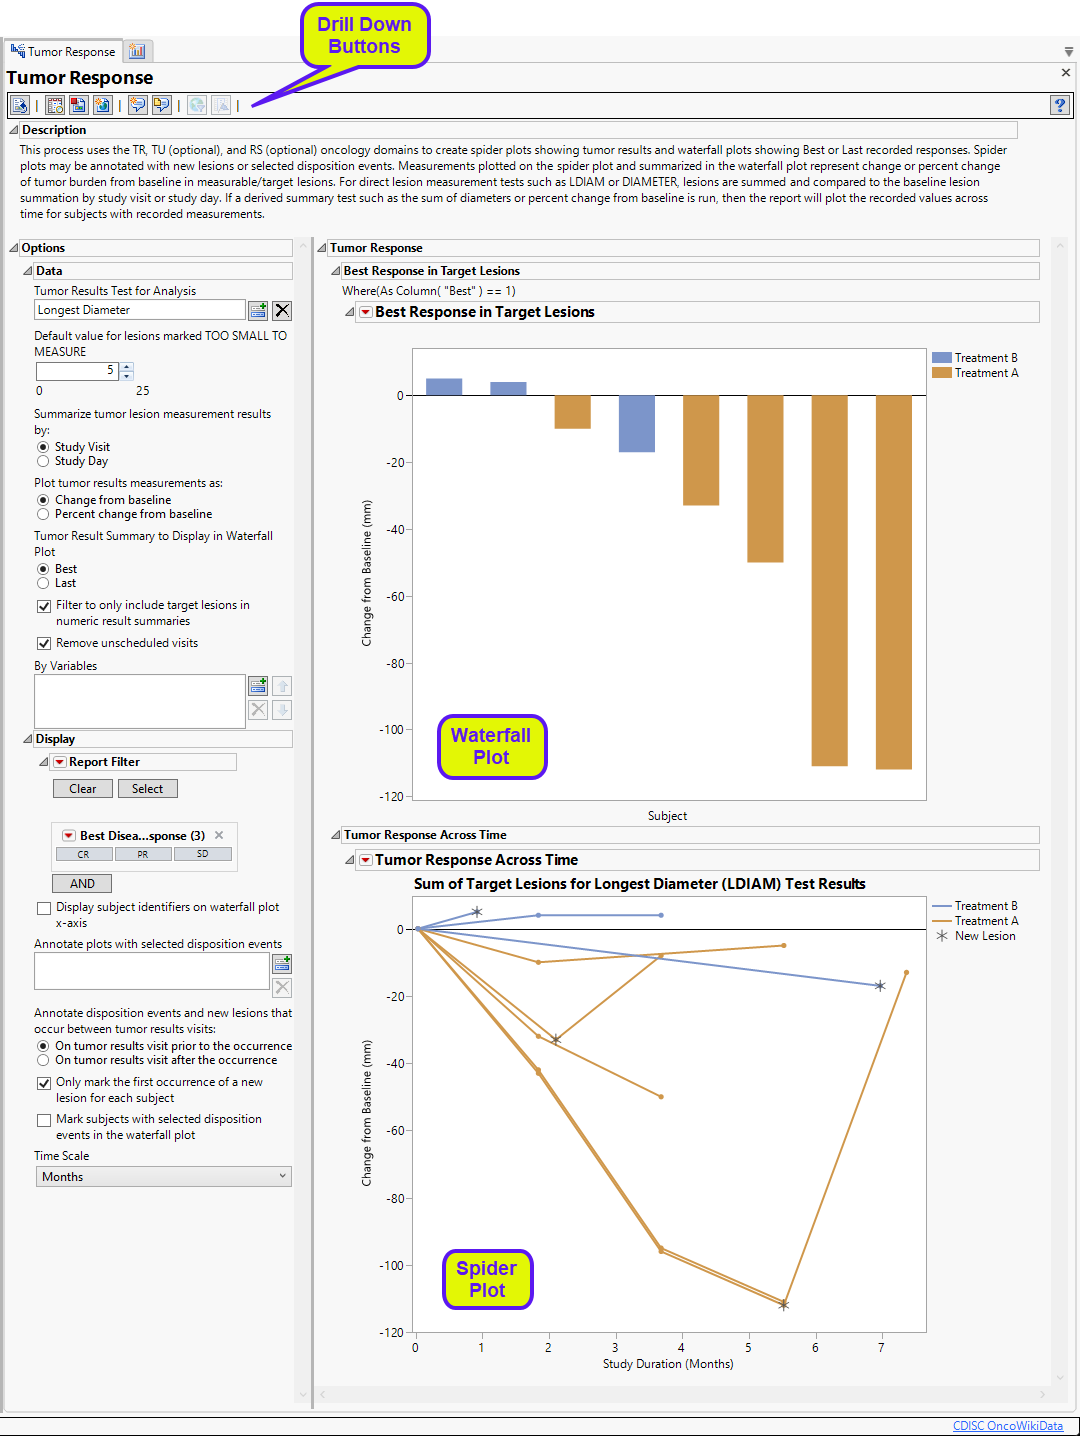Open Best Response in Target Lesions red triangle menu
The image size is (1080, 1436).
pyautogui.click(x=366, y=312)
